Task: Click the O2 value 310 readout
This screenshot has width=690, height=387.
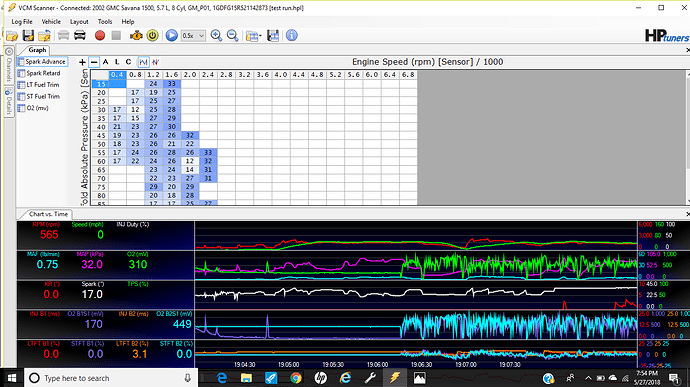Action: coord(138,265)
